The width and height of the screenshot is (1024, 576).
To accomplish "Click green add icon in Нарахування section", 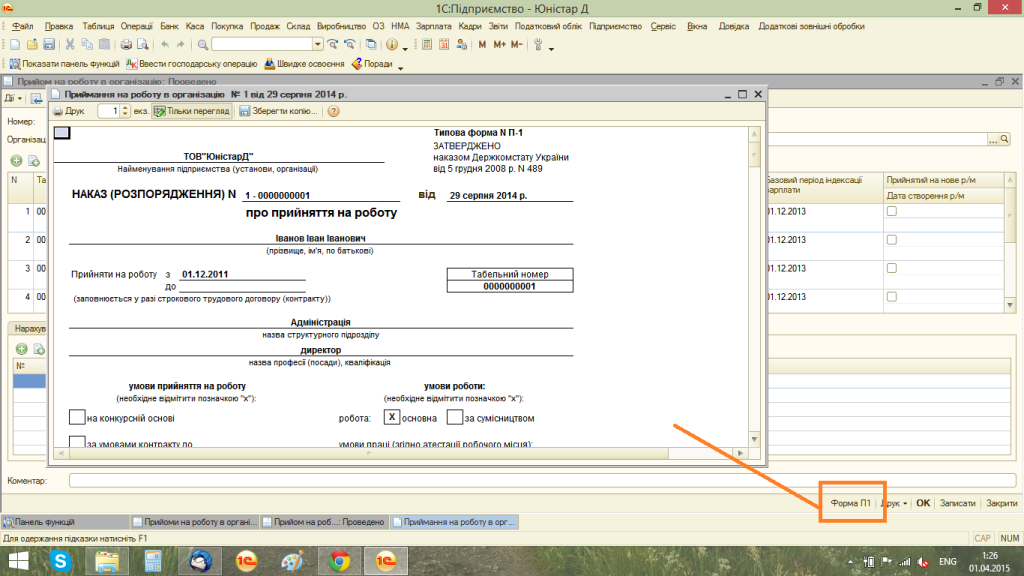I will 22,349.
